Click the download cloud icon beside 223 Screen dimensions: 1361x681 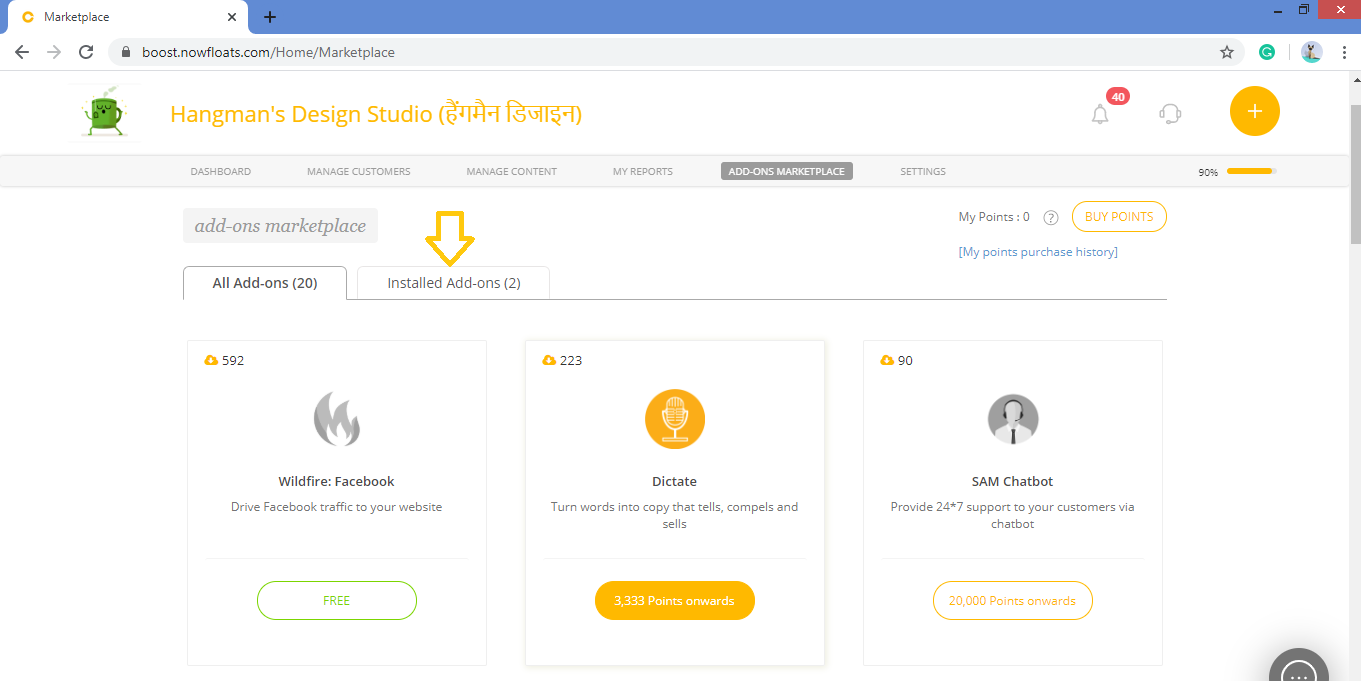(x=549, y=360)
